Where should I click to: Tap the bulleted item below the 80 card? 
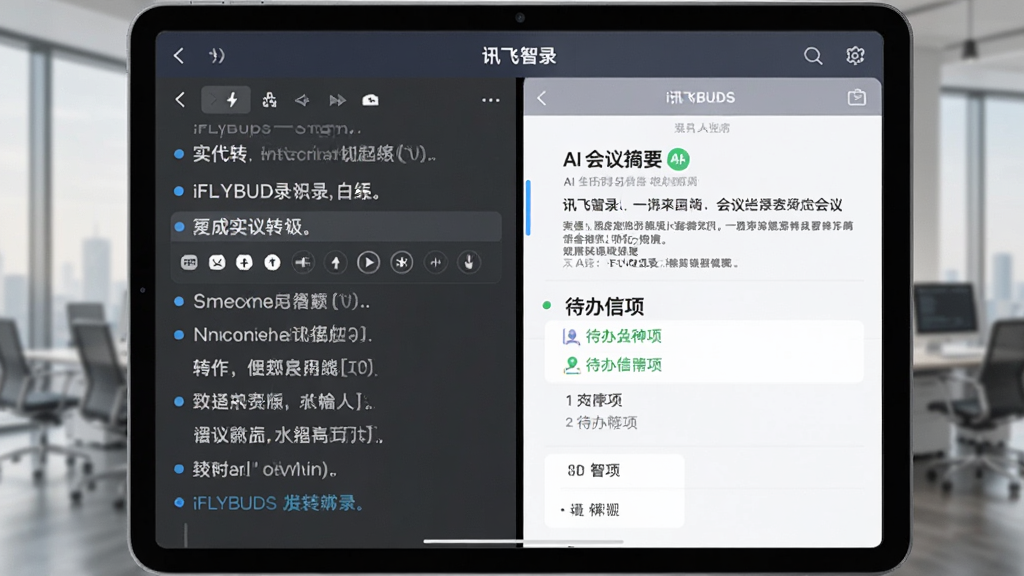[x=590, y=510]
